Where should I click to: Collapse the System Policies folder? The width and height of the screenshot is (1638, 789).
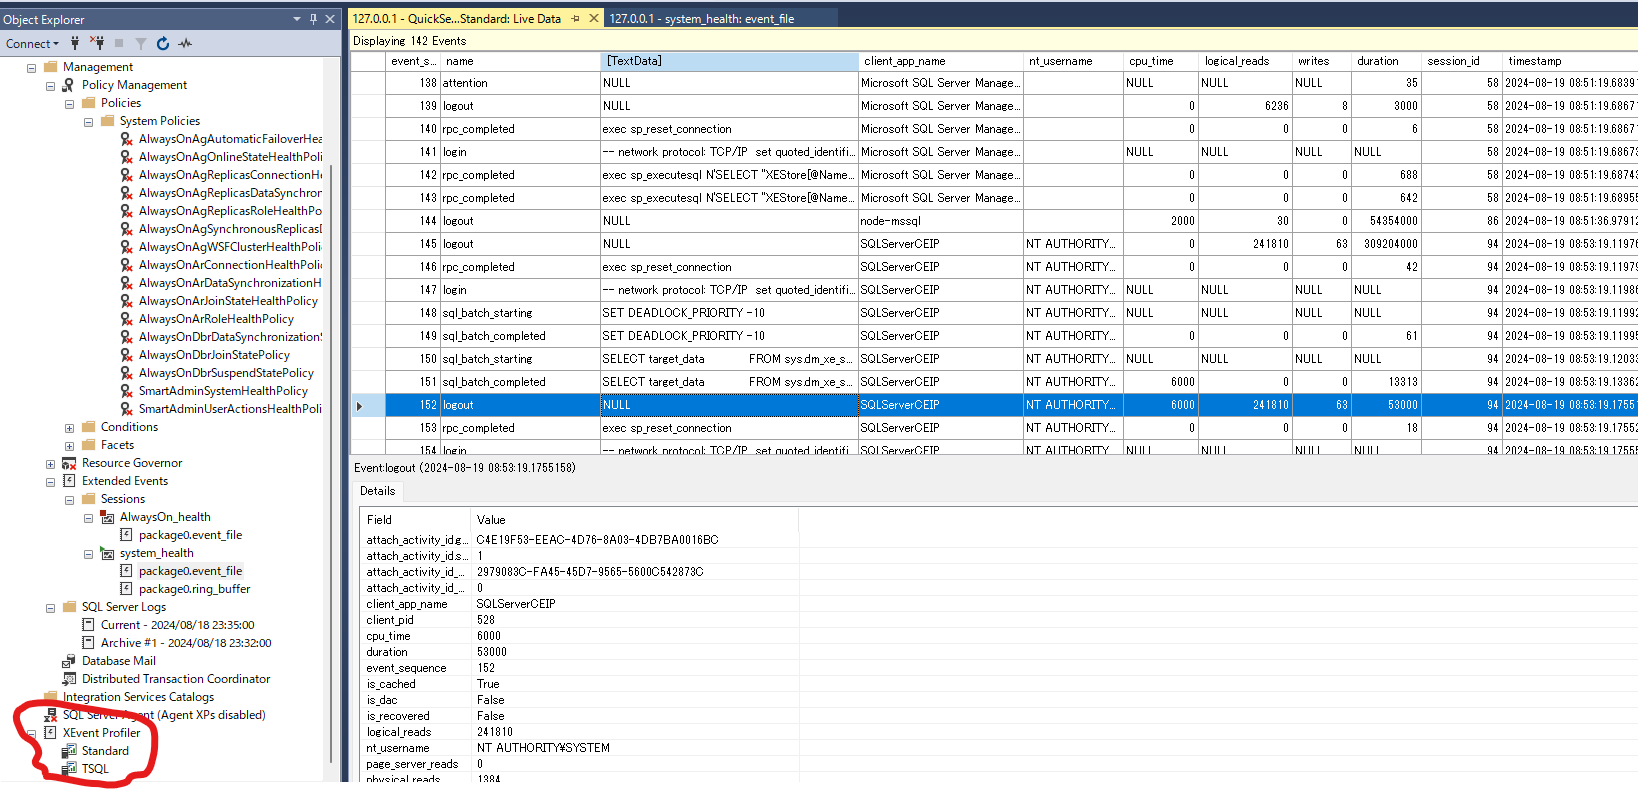pos(88,122)
